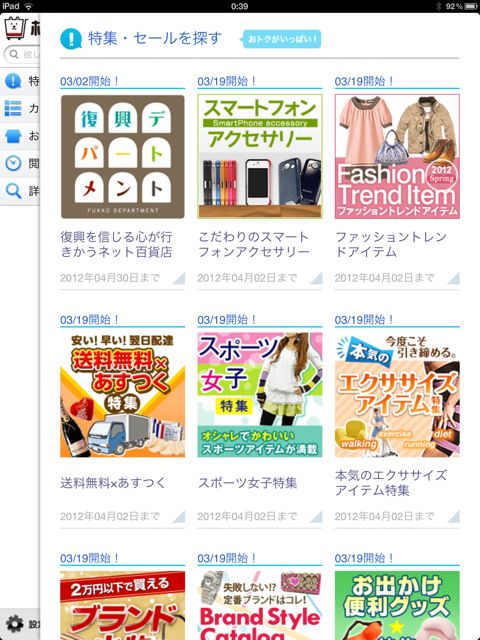Tap the おトクがいっぱい！ badge
Viewport: 480px width, 640px height.
(x=280, y=39)
